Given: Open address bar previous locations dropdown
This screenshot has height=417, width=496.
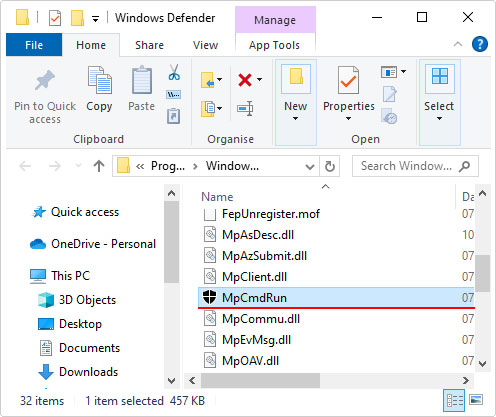Looking at the screenshot, I should (x=310, y=166).
